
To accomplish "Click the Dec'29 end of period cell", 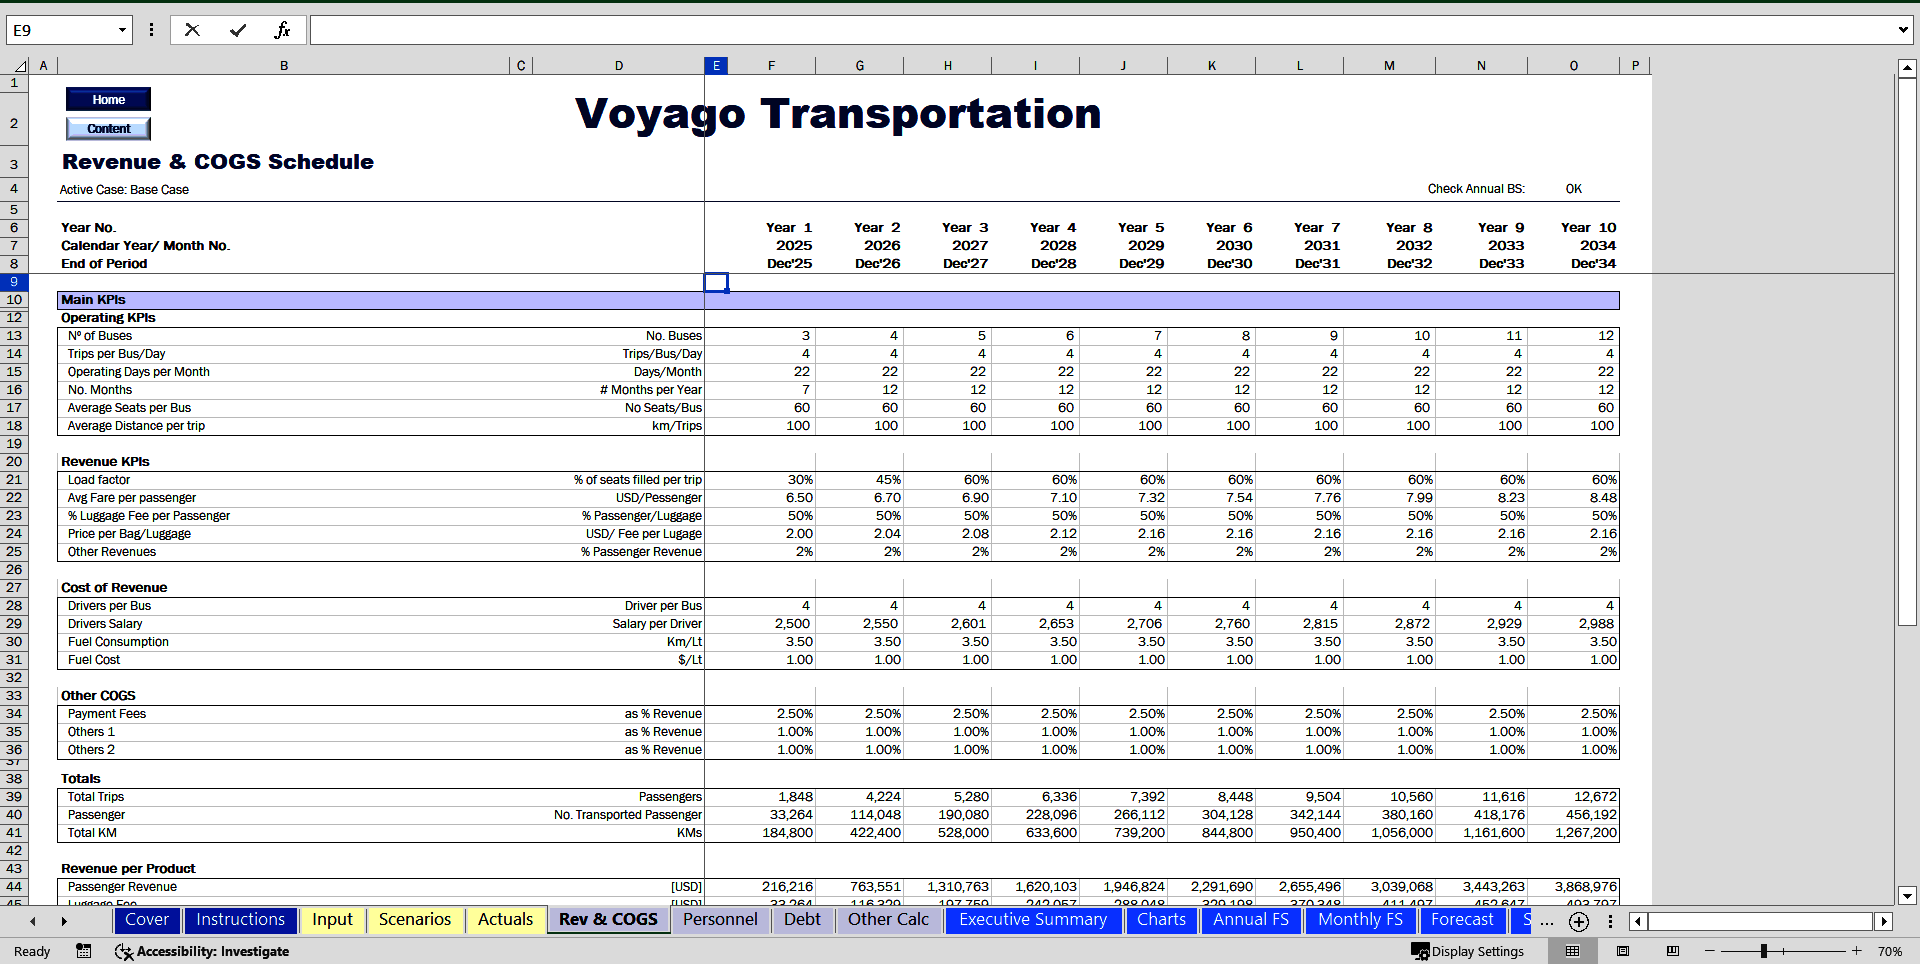I will 1142,264.
